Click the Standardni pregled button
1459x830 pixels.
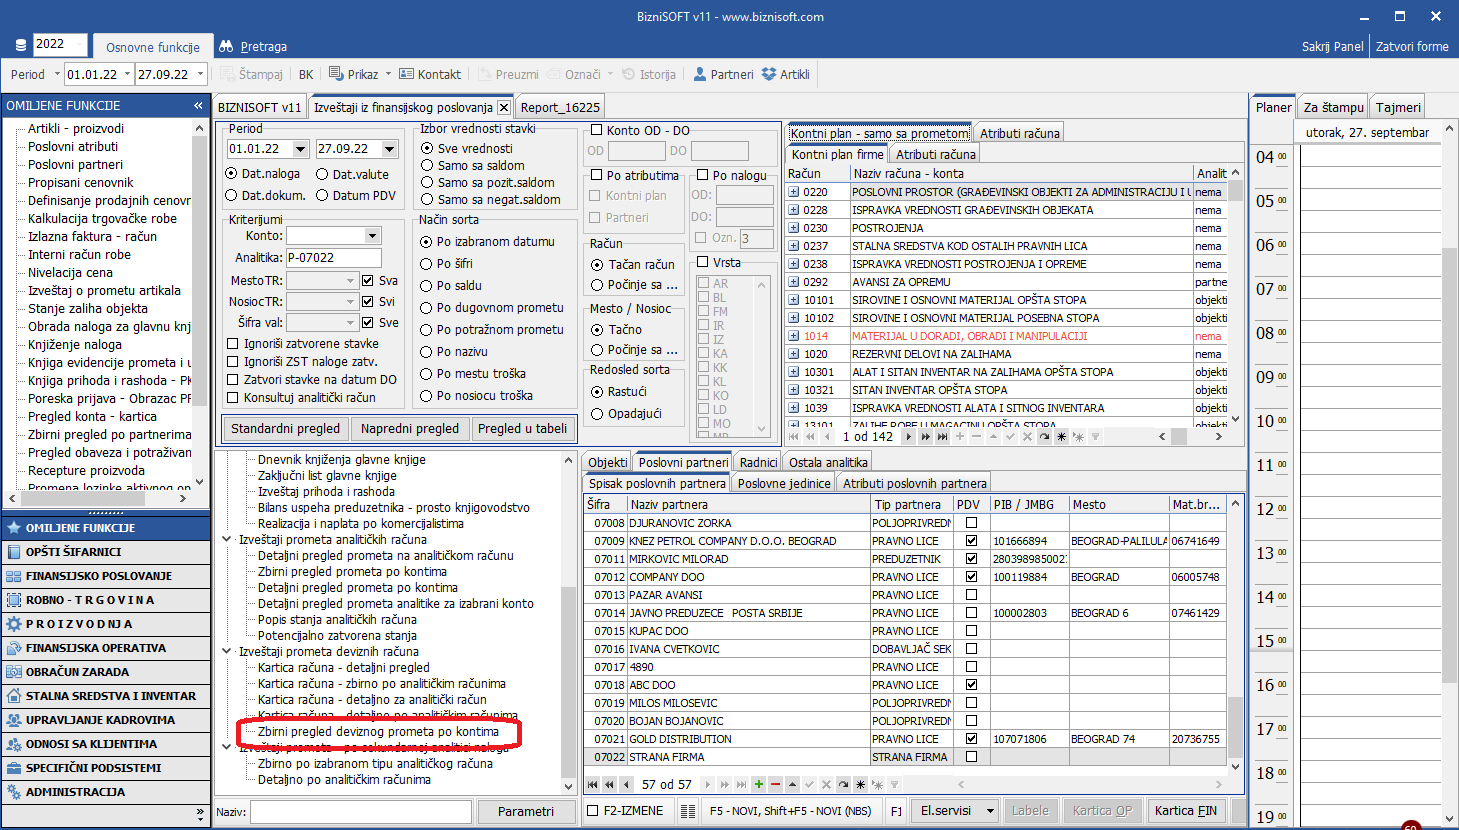285,429
